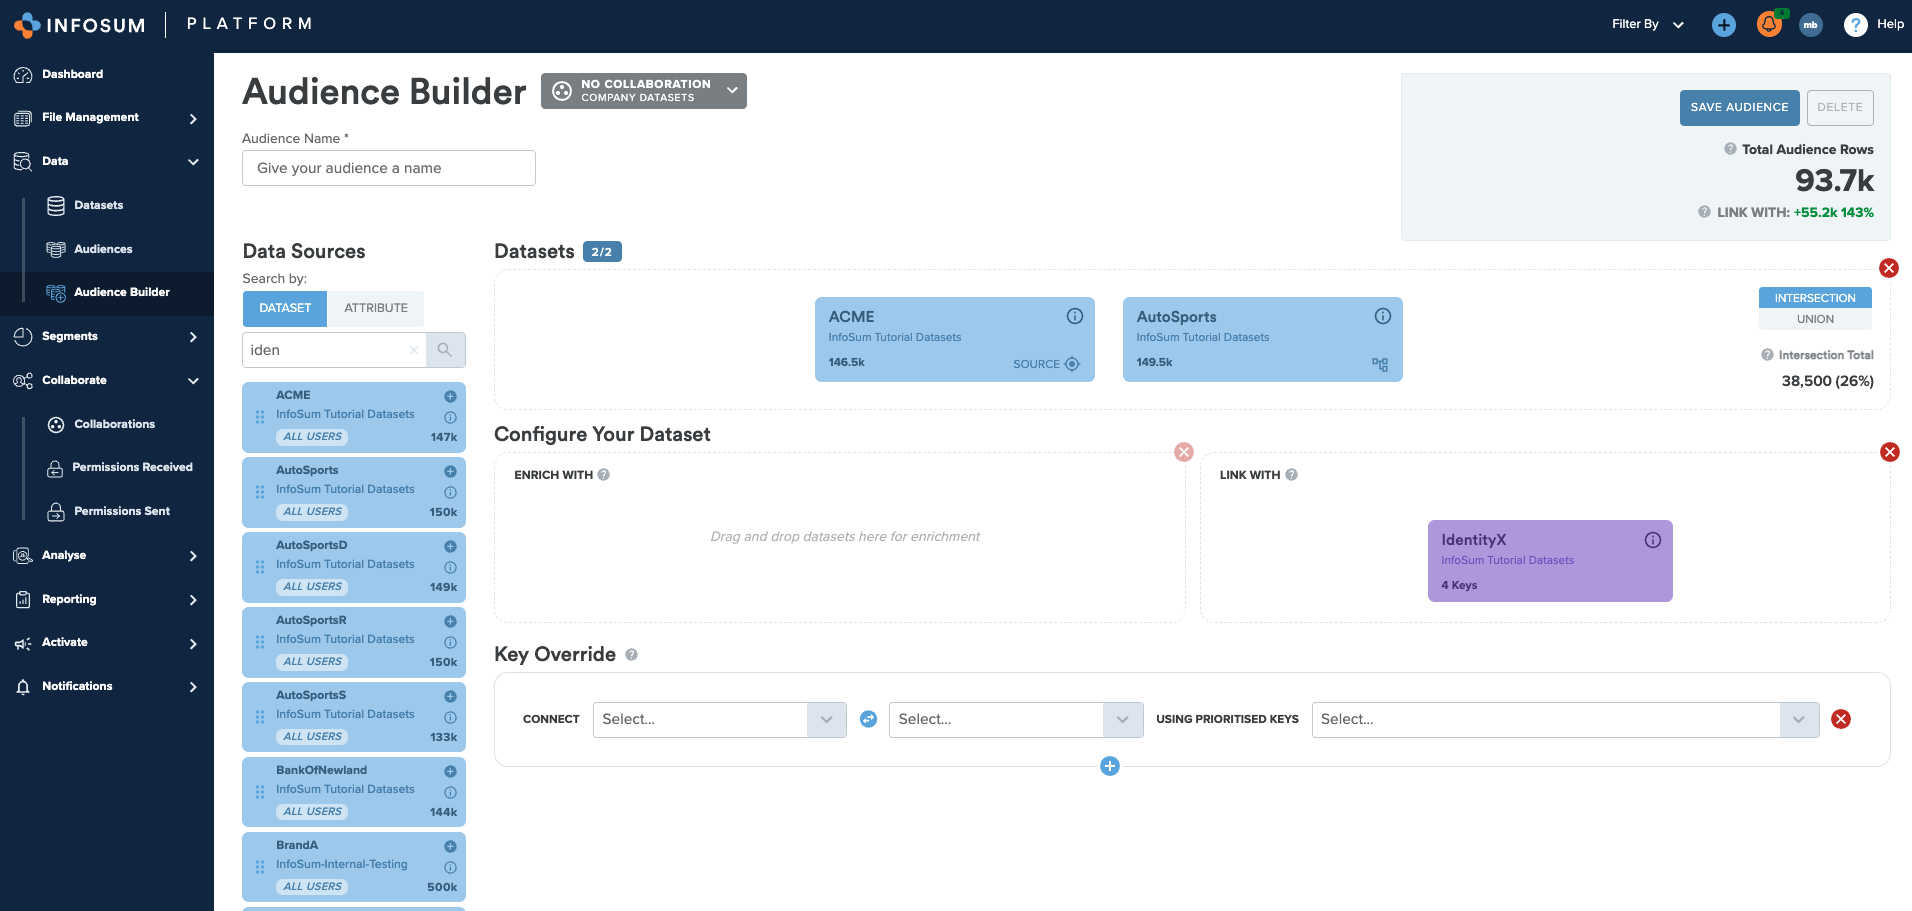Viewport: 1912px width, 911px height.
Task: Add ACME data source with plus icon
Action: 450,396
